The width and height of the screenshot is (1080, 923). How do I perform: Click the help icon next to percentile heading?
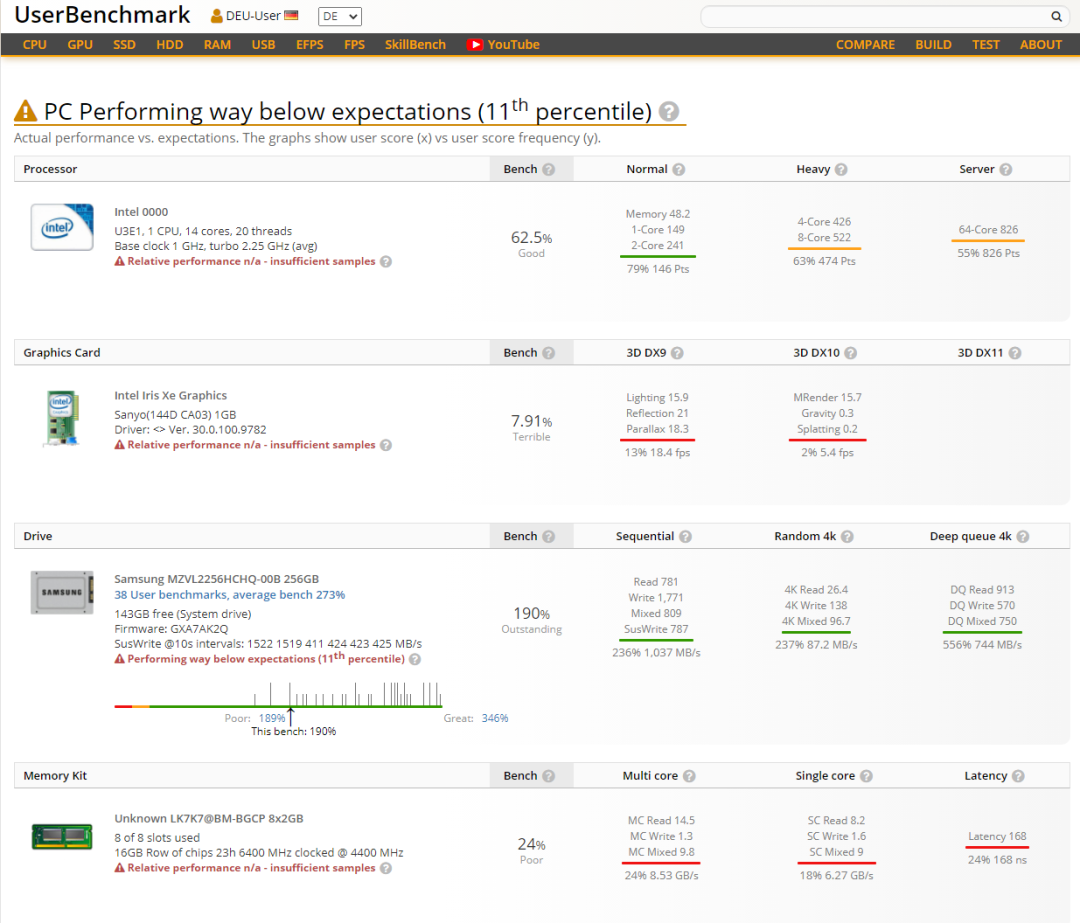point(669,111)
